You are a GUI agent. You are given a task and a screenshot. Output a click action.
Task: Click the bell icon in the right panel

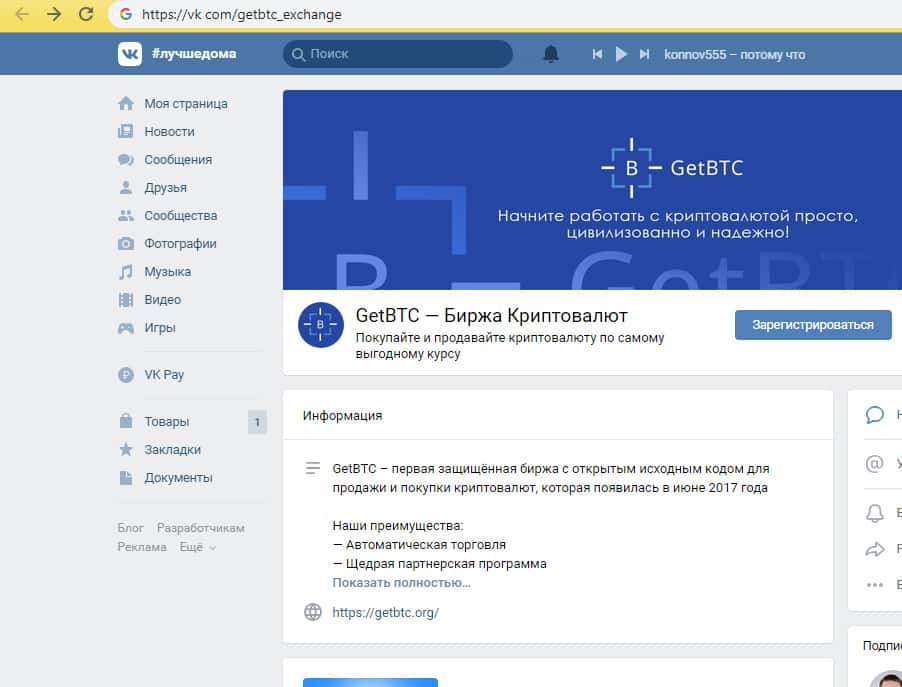[874, 513]
